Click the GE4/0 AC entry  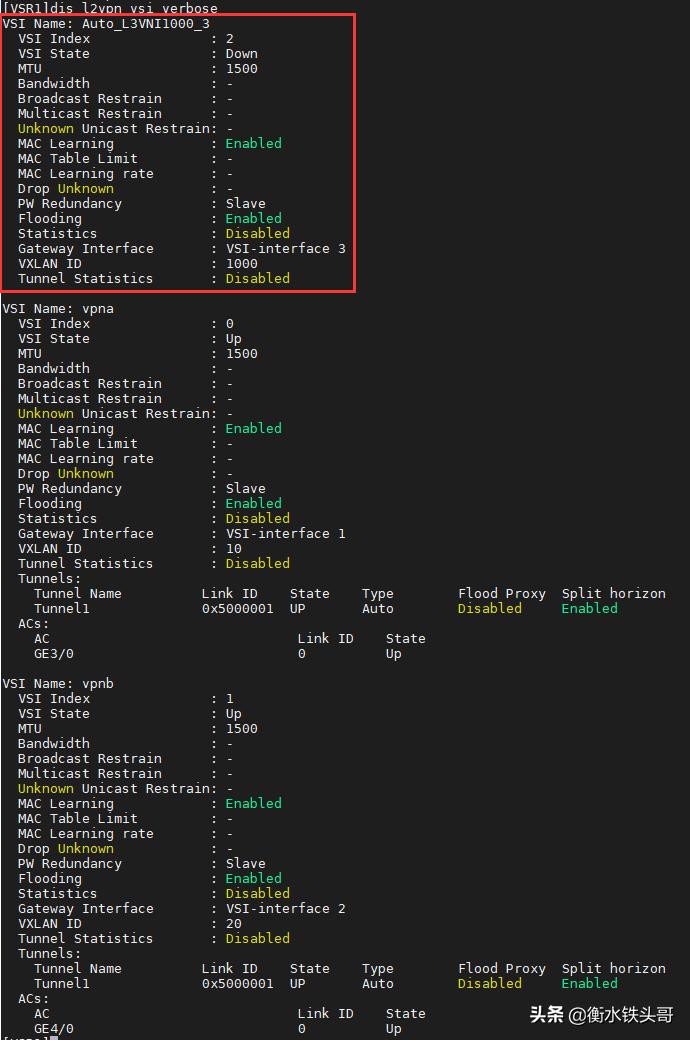tap(53, 1029)
